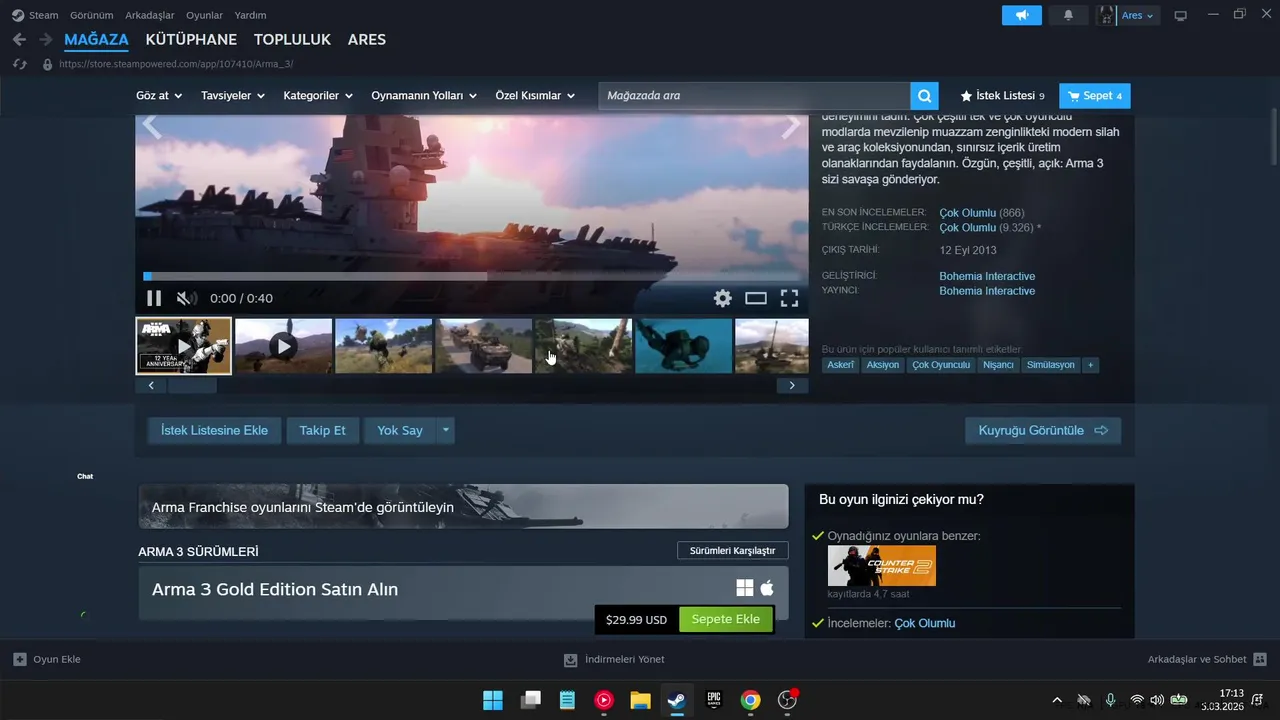This screenshot has height=720, width=1280.
Task: Open the Görünüm menu
Action: click(x=91, y=15)
